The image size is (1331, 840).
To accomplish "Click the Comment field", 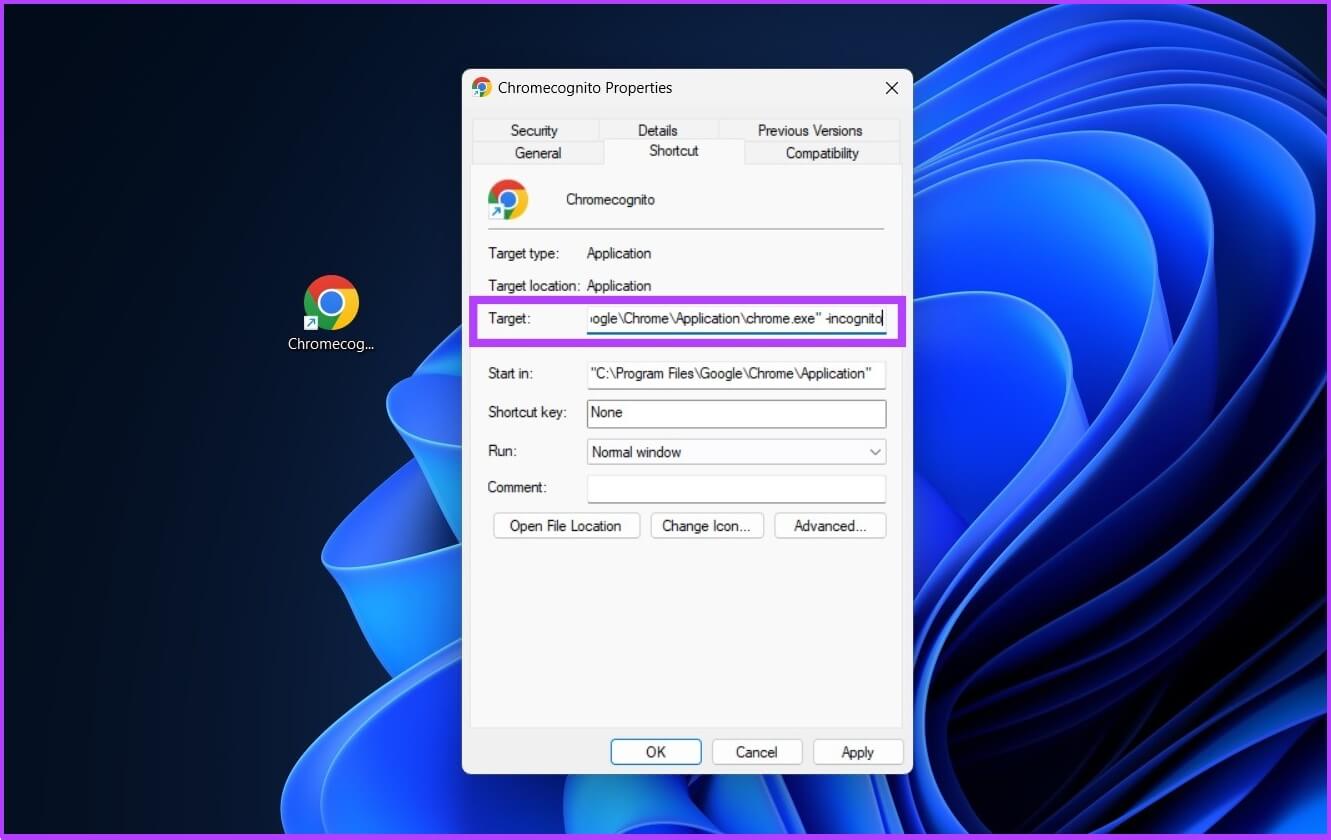I will coord(736,488).
